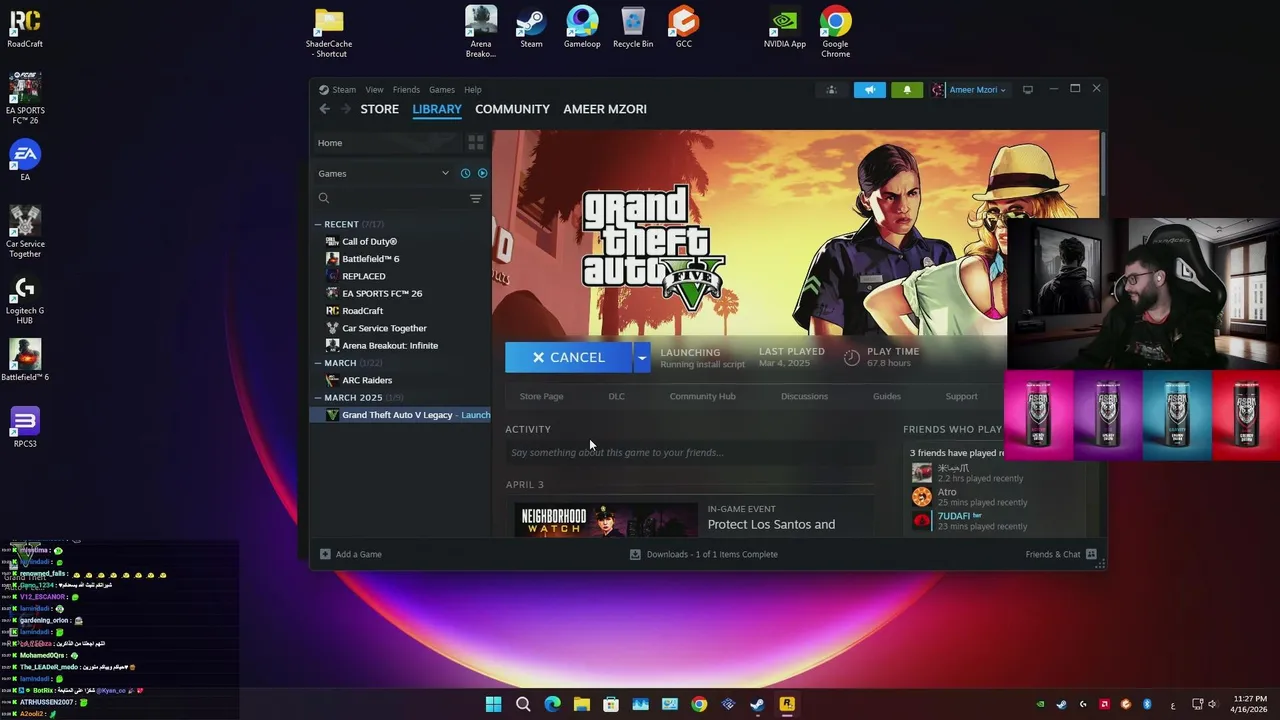This screenshot has width=1280, height=720.
Task: Open Friends & Chat panel
Action: pyautogui.click(x=1060, y=554)
